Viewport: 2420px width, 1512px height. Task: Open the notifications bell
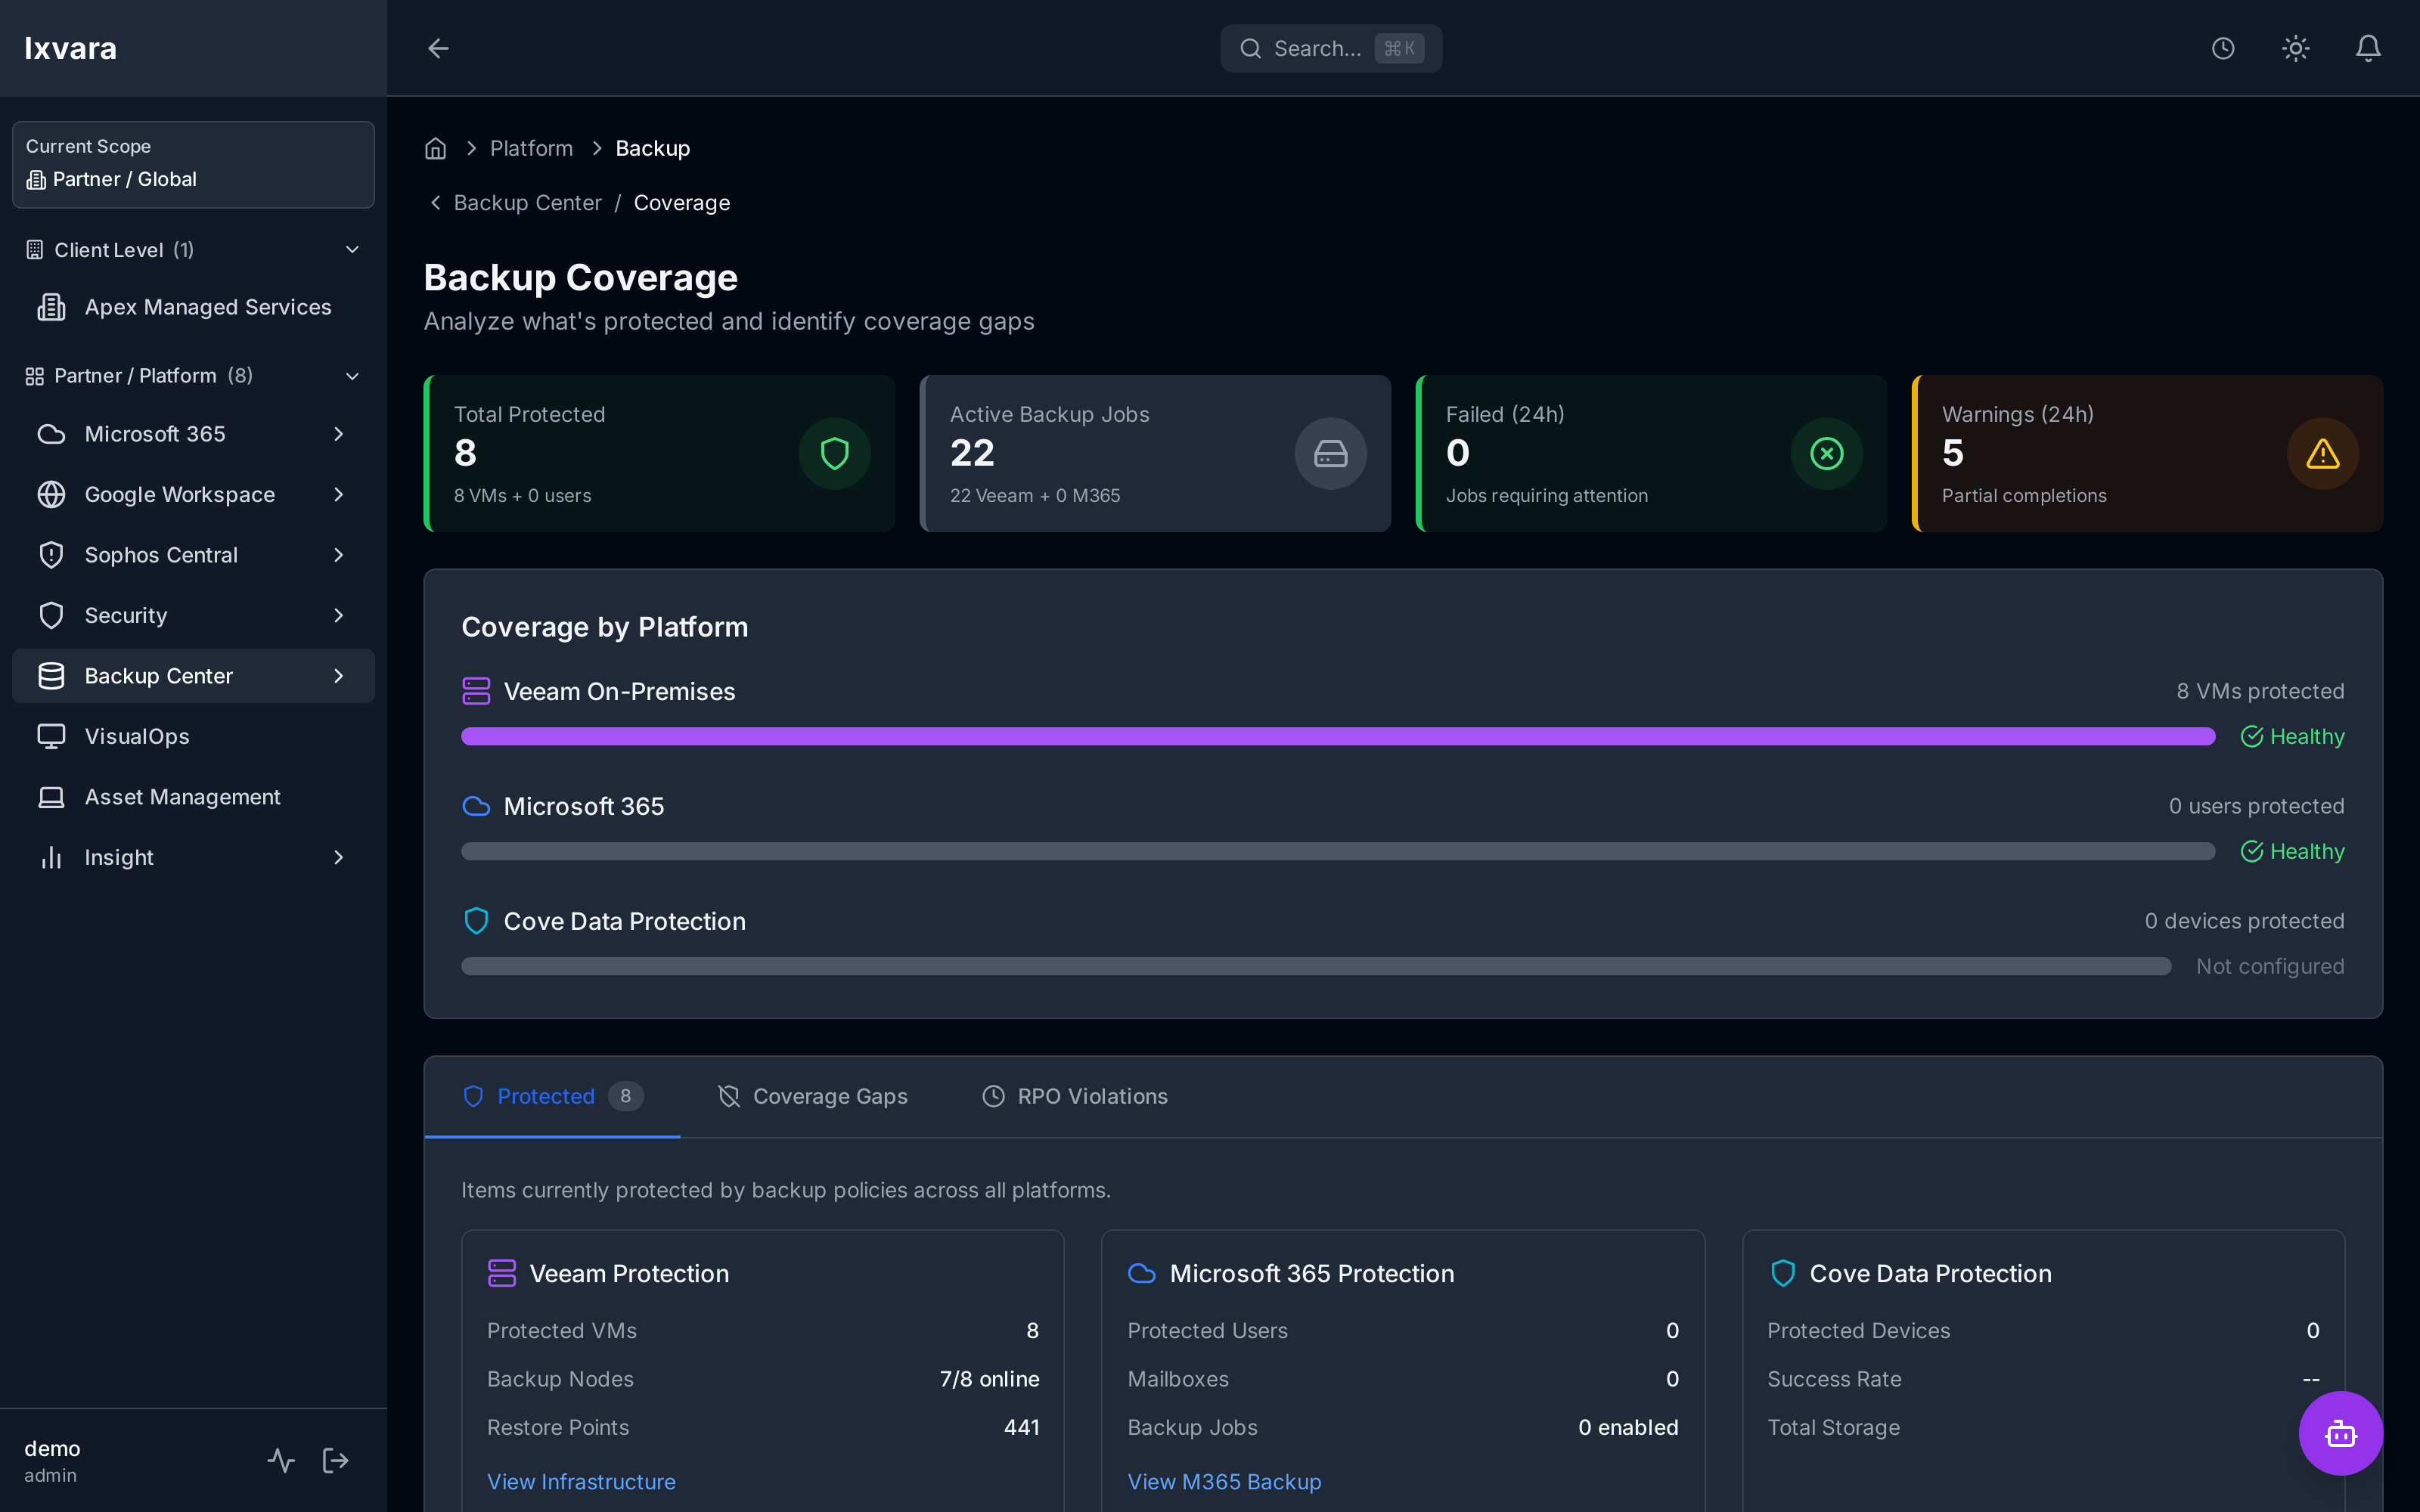tap(2368, 48)
